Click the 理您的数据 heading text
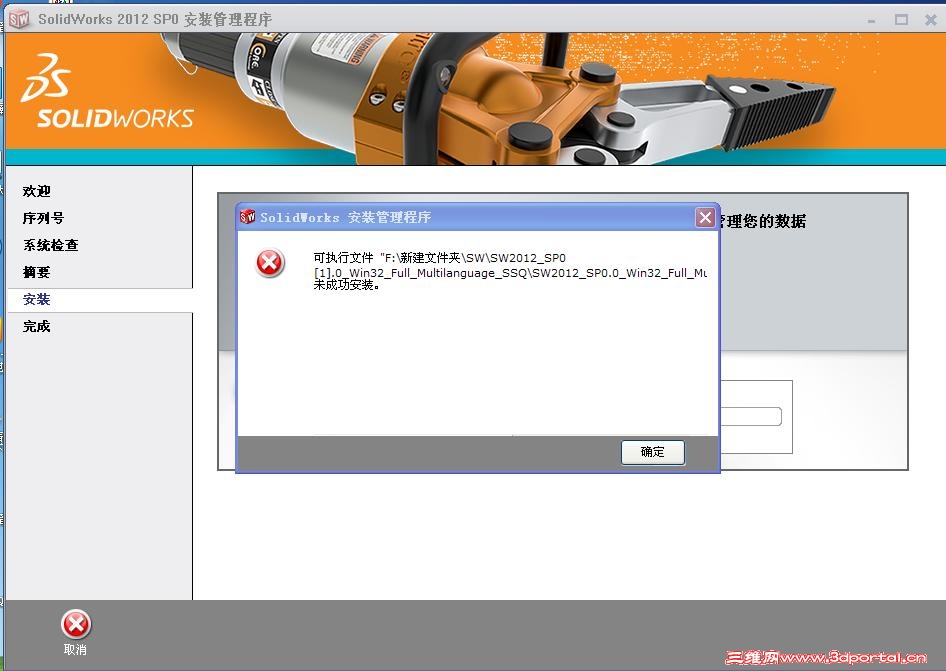This screenshot has height=671, width=946. pos(766,221)
